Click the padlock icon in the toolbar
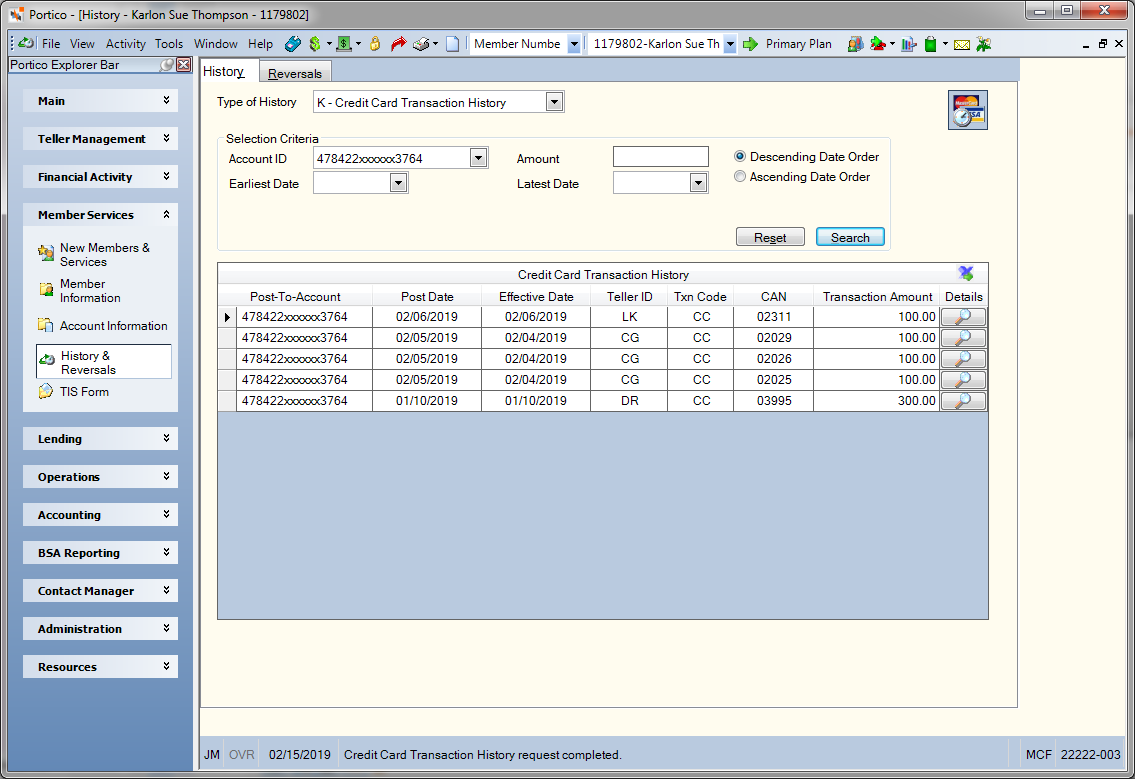Viewport: 1135px width, 779px height. tap(375, 44)
